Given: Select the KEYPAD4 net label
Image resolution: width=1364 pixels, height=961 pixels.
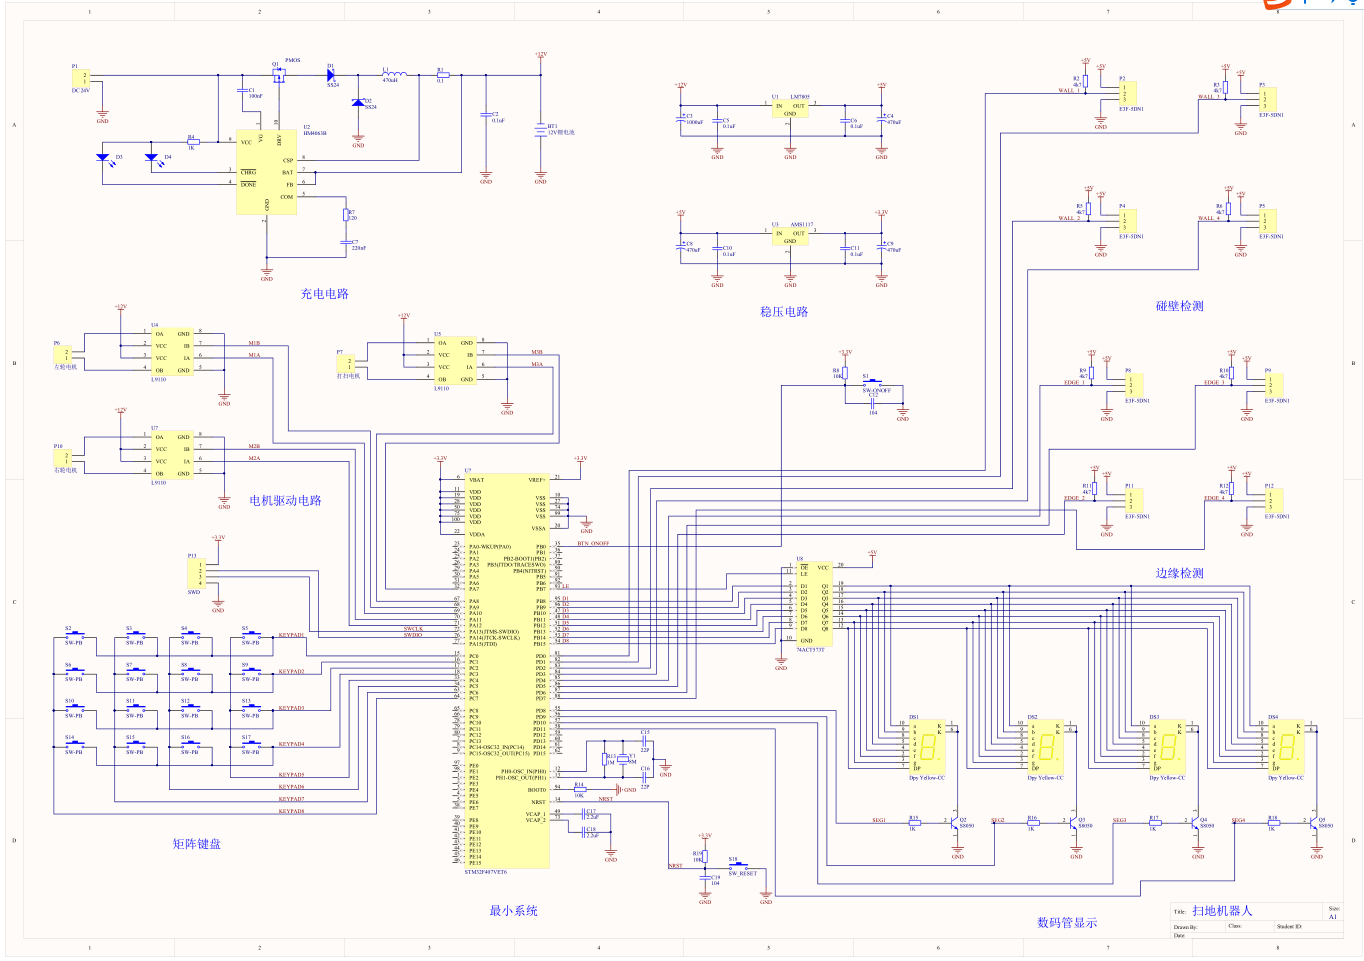Looking at the screenshot, I should (x=291, y=744).
